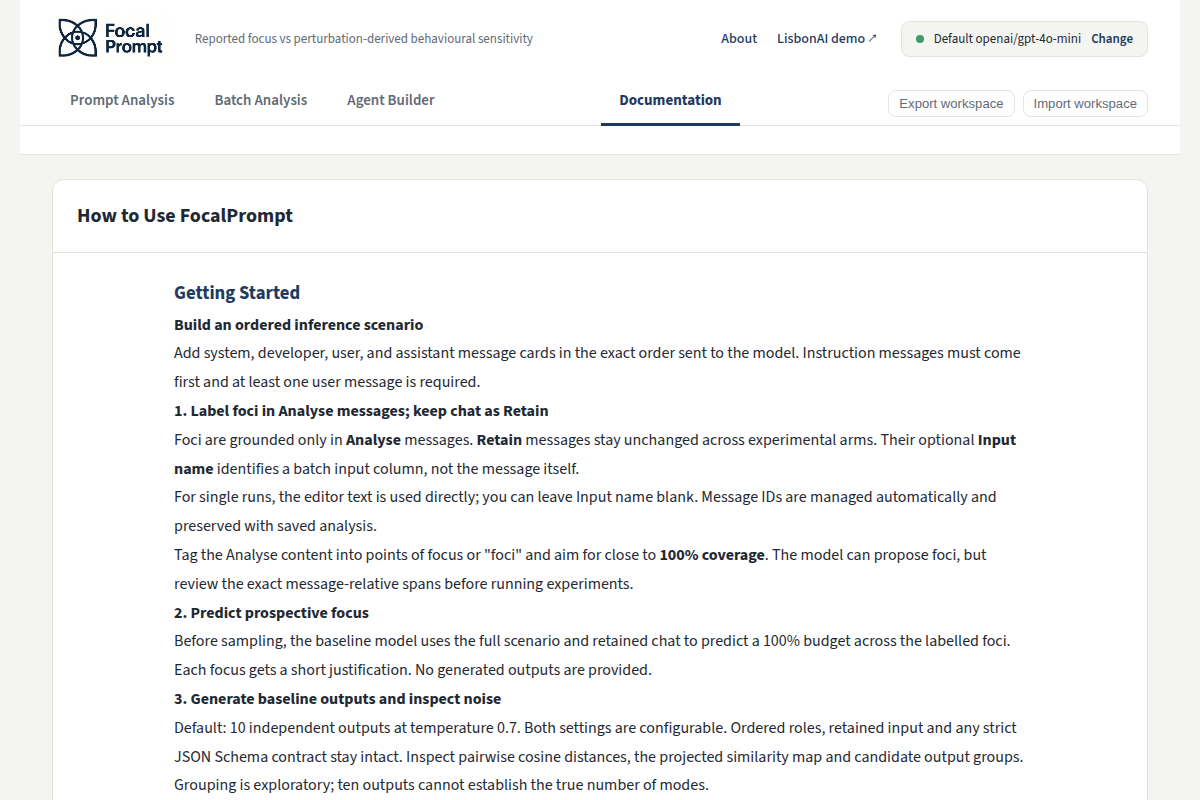Screen dimensions: 1200x800
Task: Open the LisbonAI demo external link
Action: (827, 39)
